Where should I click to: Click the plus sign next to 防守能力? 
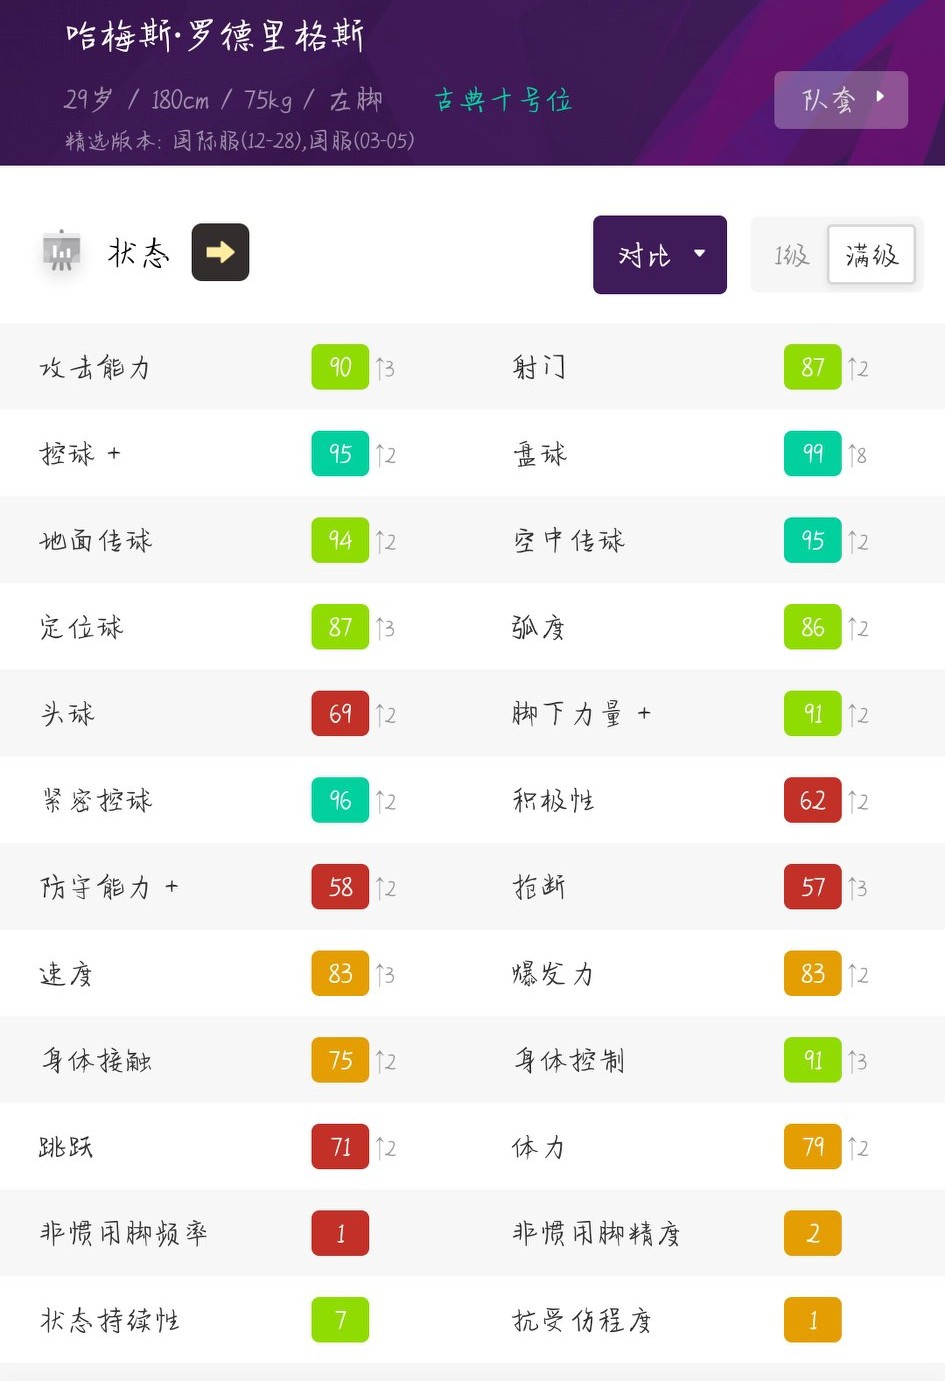coord(172,886)
